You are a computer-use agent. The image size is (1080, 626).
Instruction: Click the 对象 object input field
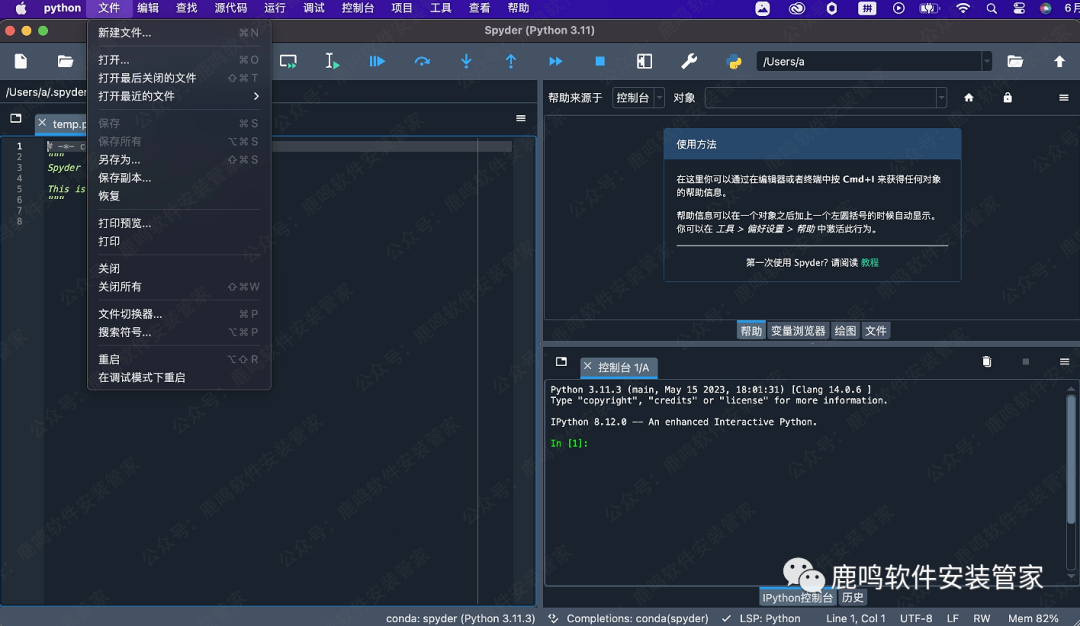820,98
